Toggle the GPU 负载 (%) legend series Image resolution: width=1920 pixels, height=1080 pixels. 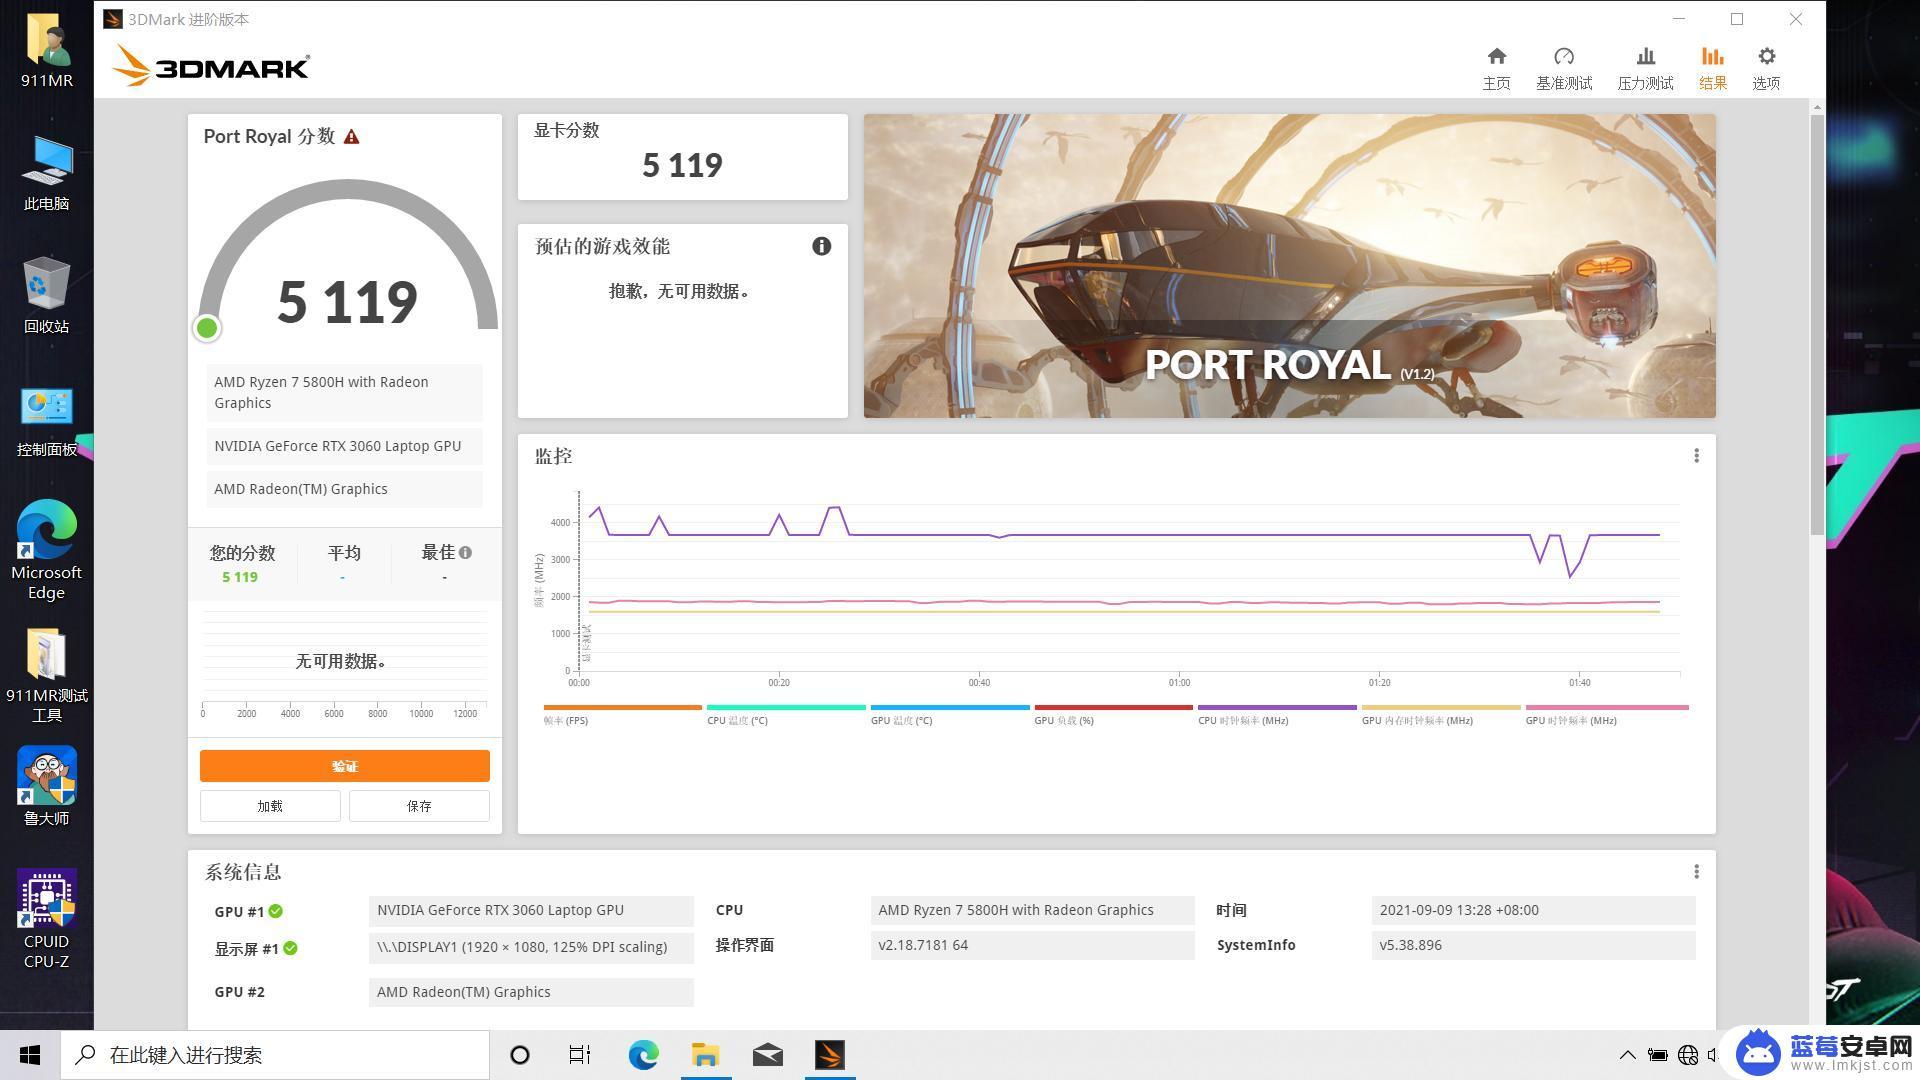pyautogui.click(x=1113, y=714)
